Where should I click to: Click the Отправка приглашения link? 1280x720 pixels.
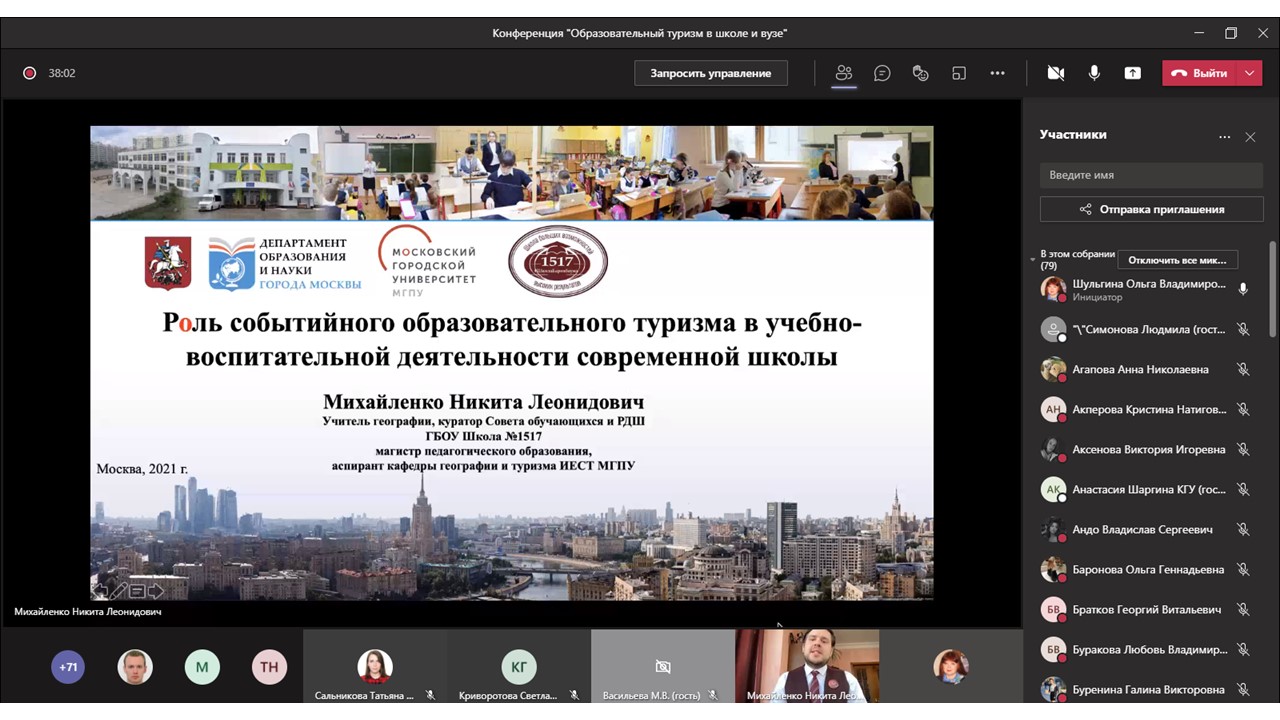[x=1152, y=209]
